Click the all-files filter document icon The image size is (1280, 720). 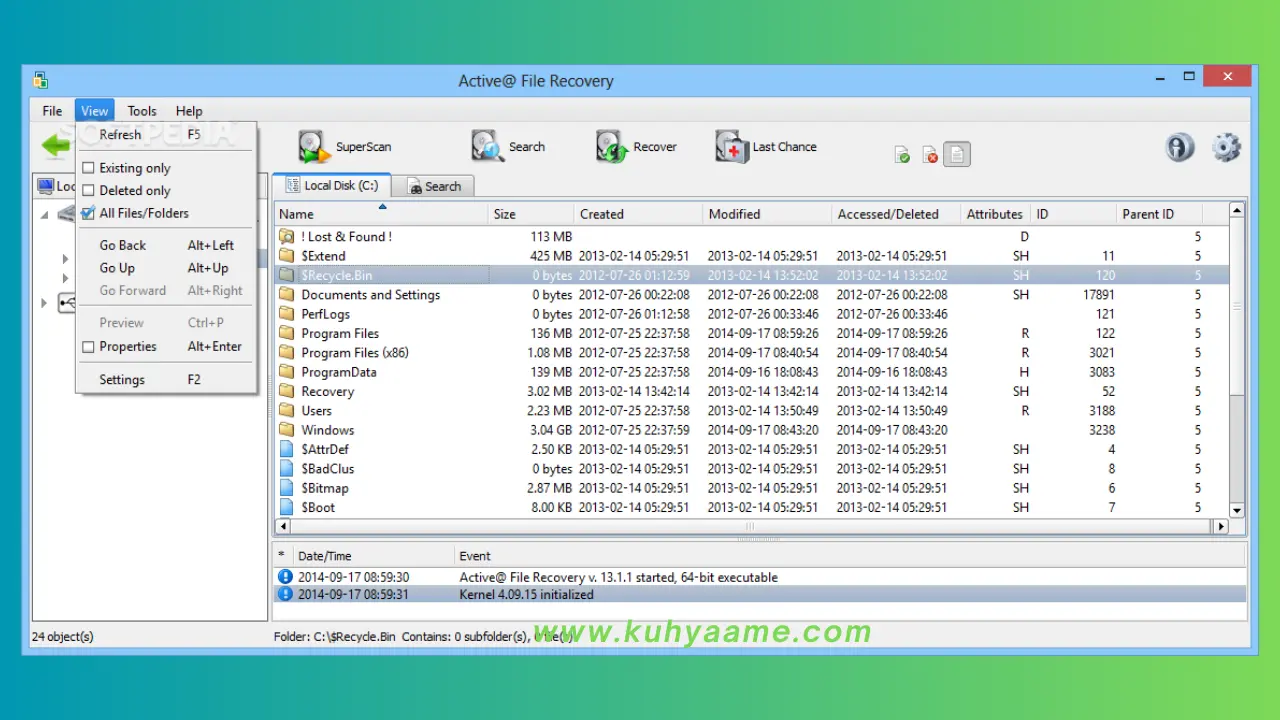957,154
